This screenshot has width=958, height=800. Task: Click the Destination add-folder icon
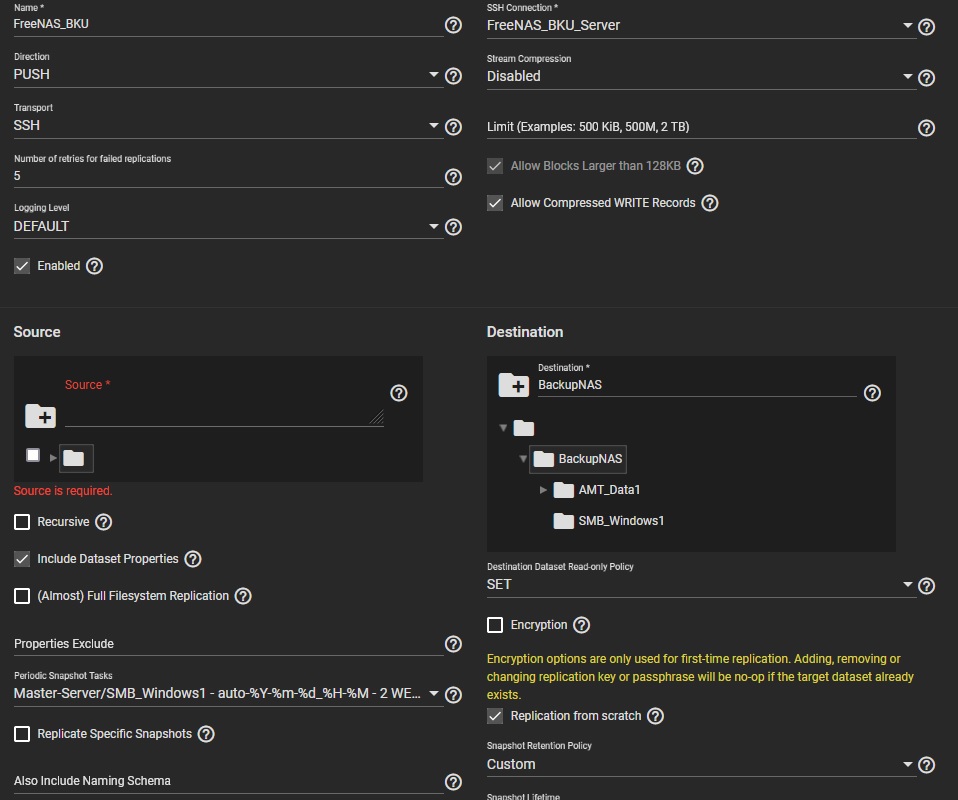tap(513, 385)
